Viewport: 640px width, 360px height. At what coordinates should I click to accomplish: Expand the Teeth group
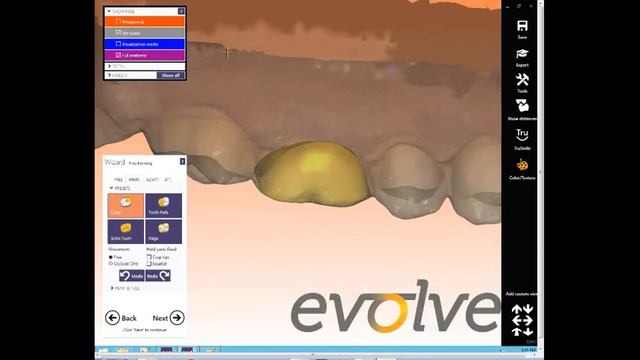[x=144, y=66]
